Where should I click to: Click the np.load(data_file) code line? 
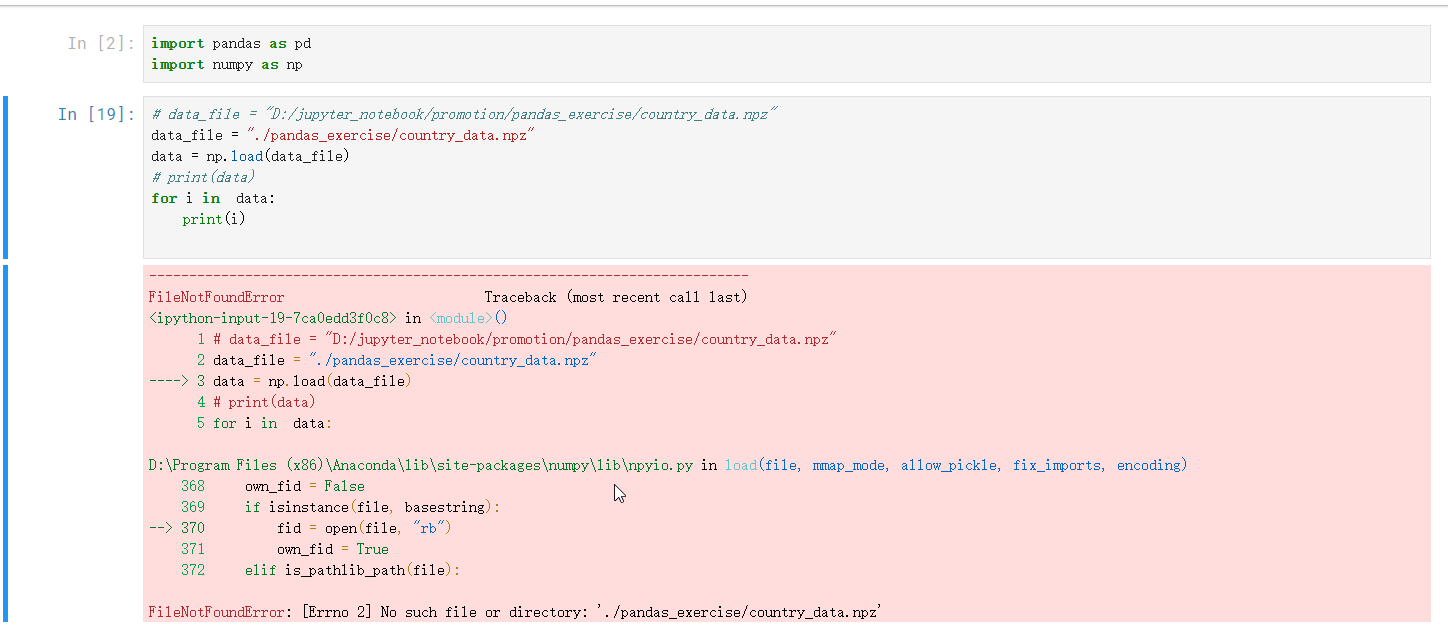click(250, 156)
